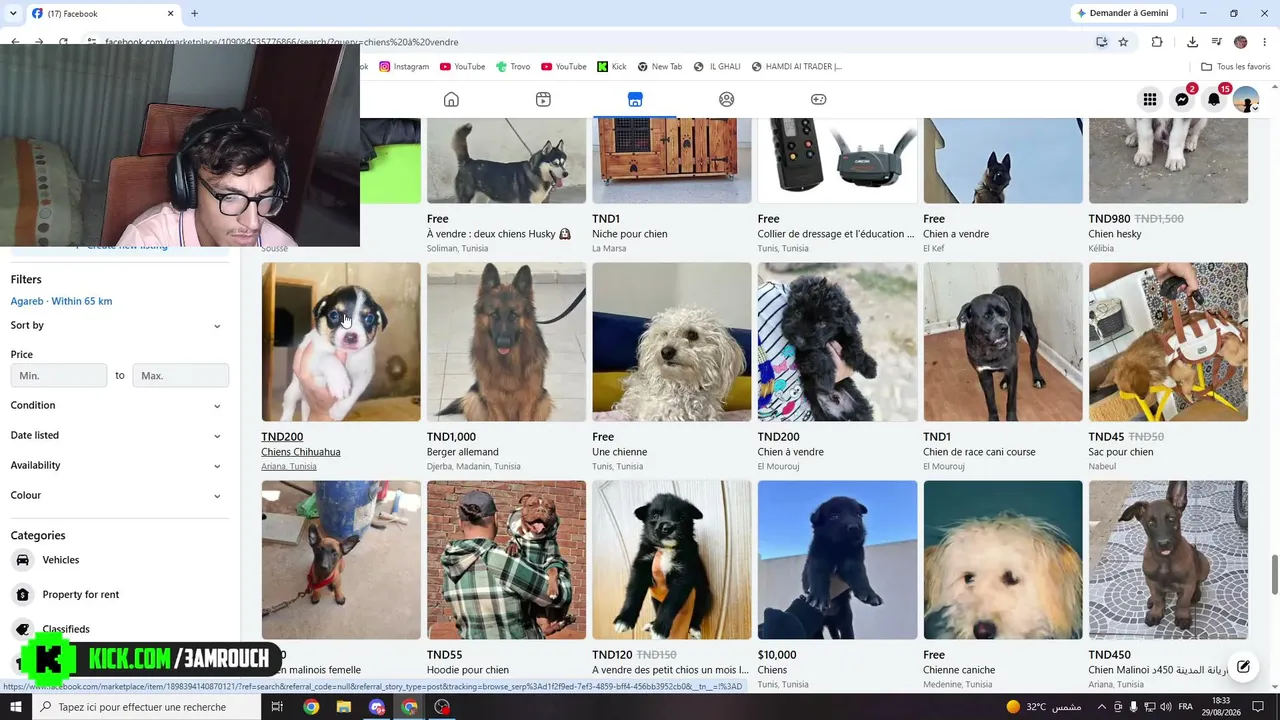The height and width of the screenshot is (720, 1280).
Task: Open the Une chienne listing photo
Action: tap(672, 342)
